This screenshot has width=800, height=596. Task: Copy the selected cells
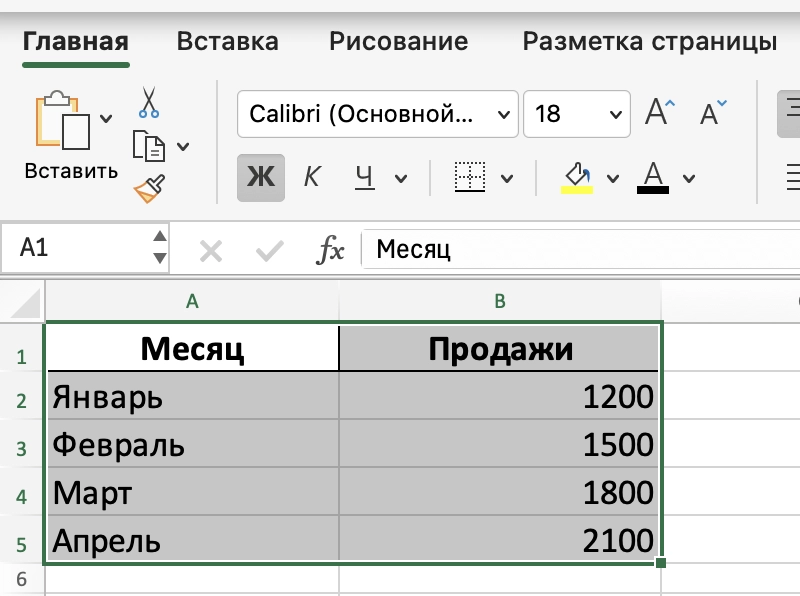click(x=150, y=145)
